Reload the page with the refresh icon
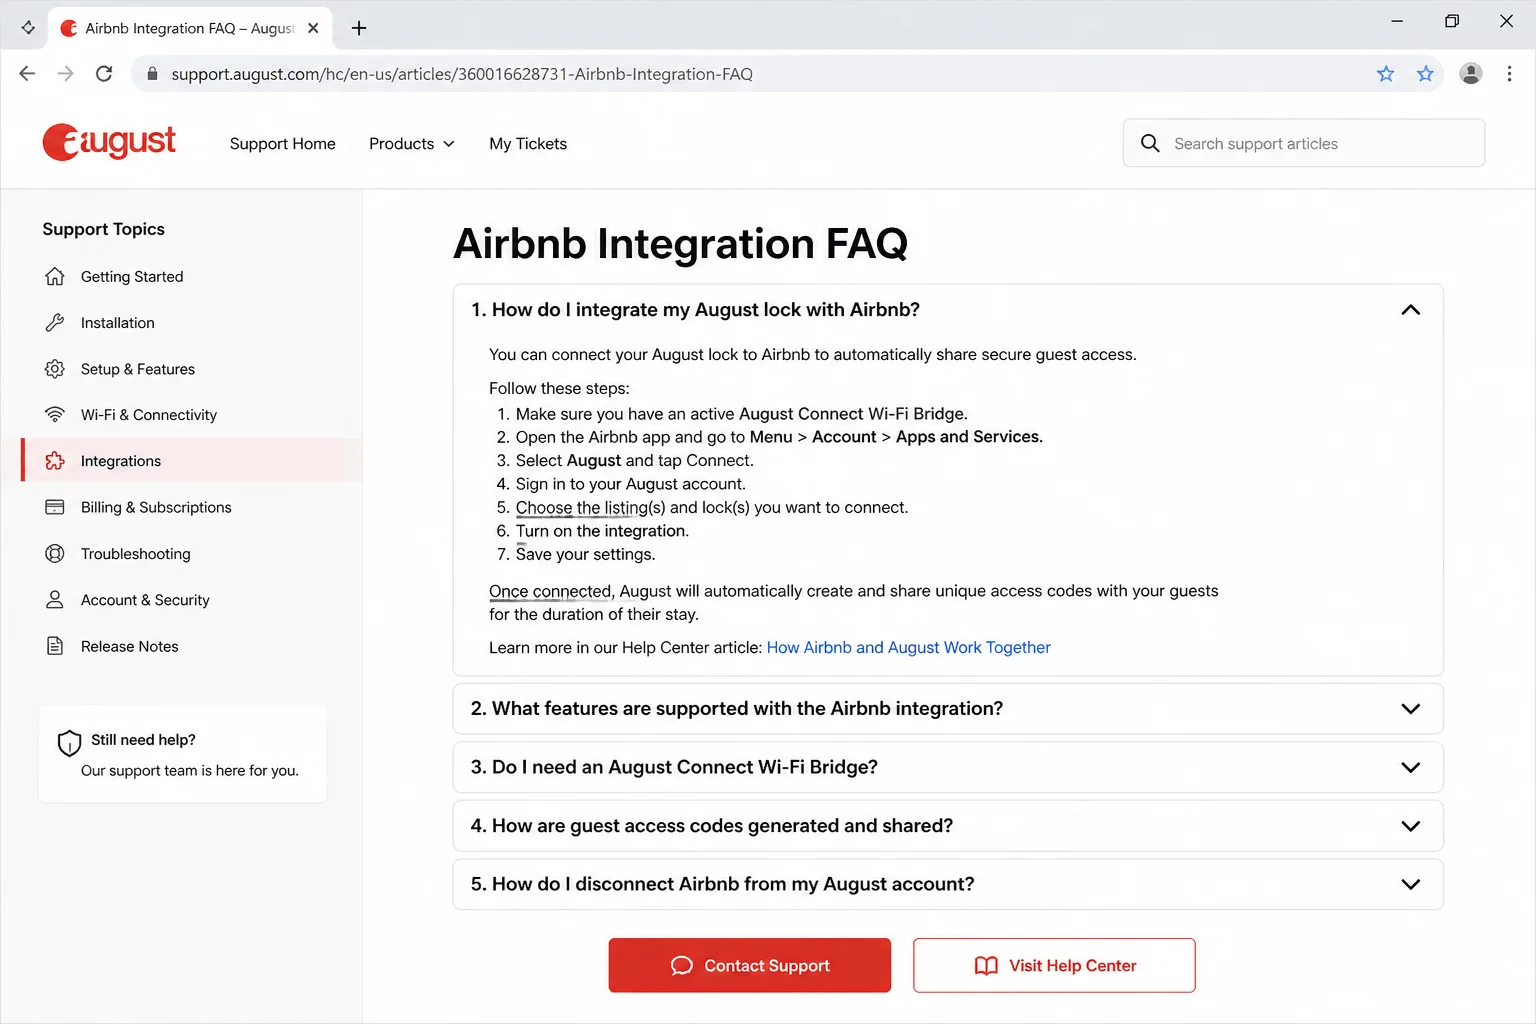Screen dimensions: 1536x1024 (104, 73)
